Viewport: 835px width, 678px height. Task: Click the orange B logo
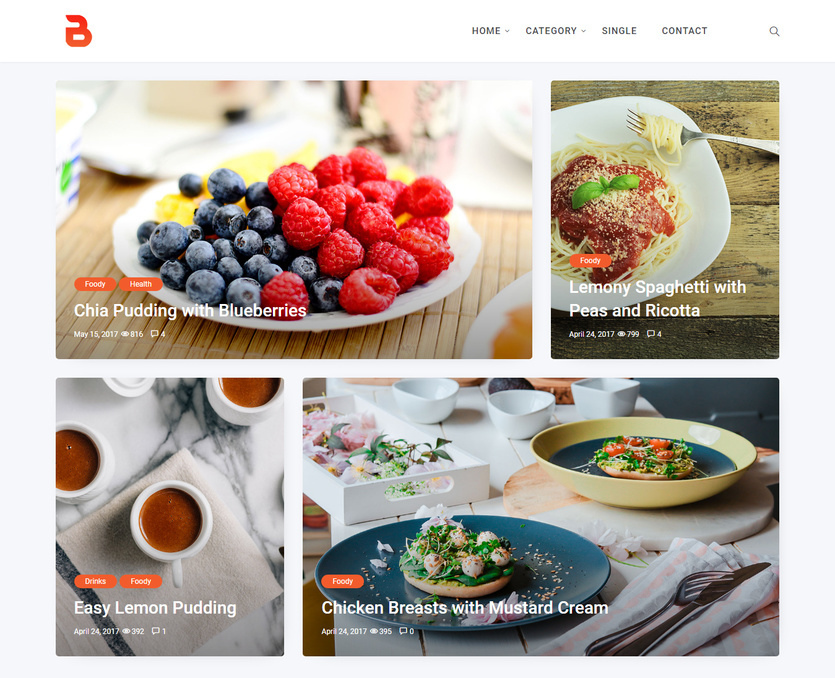point(78,31)
